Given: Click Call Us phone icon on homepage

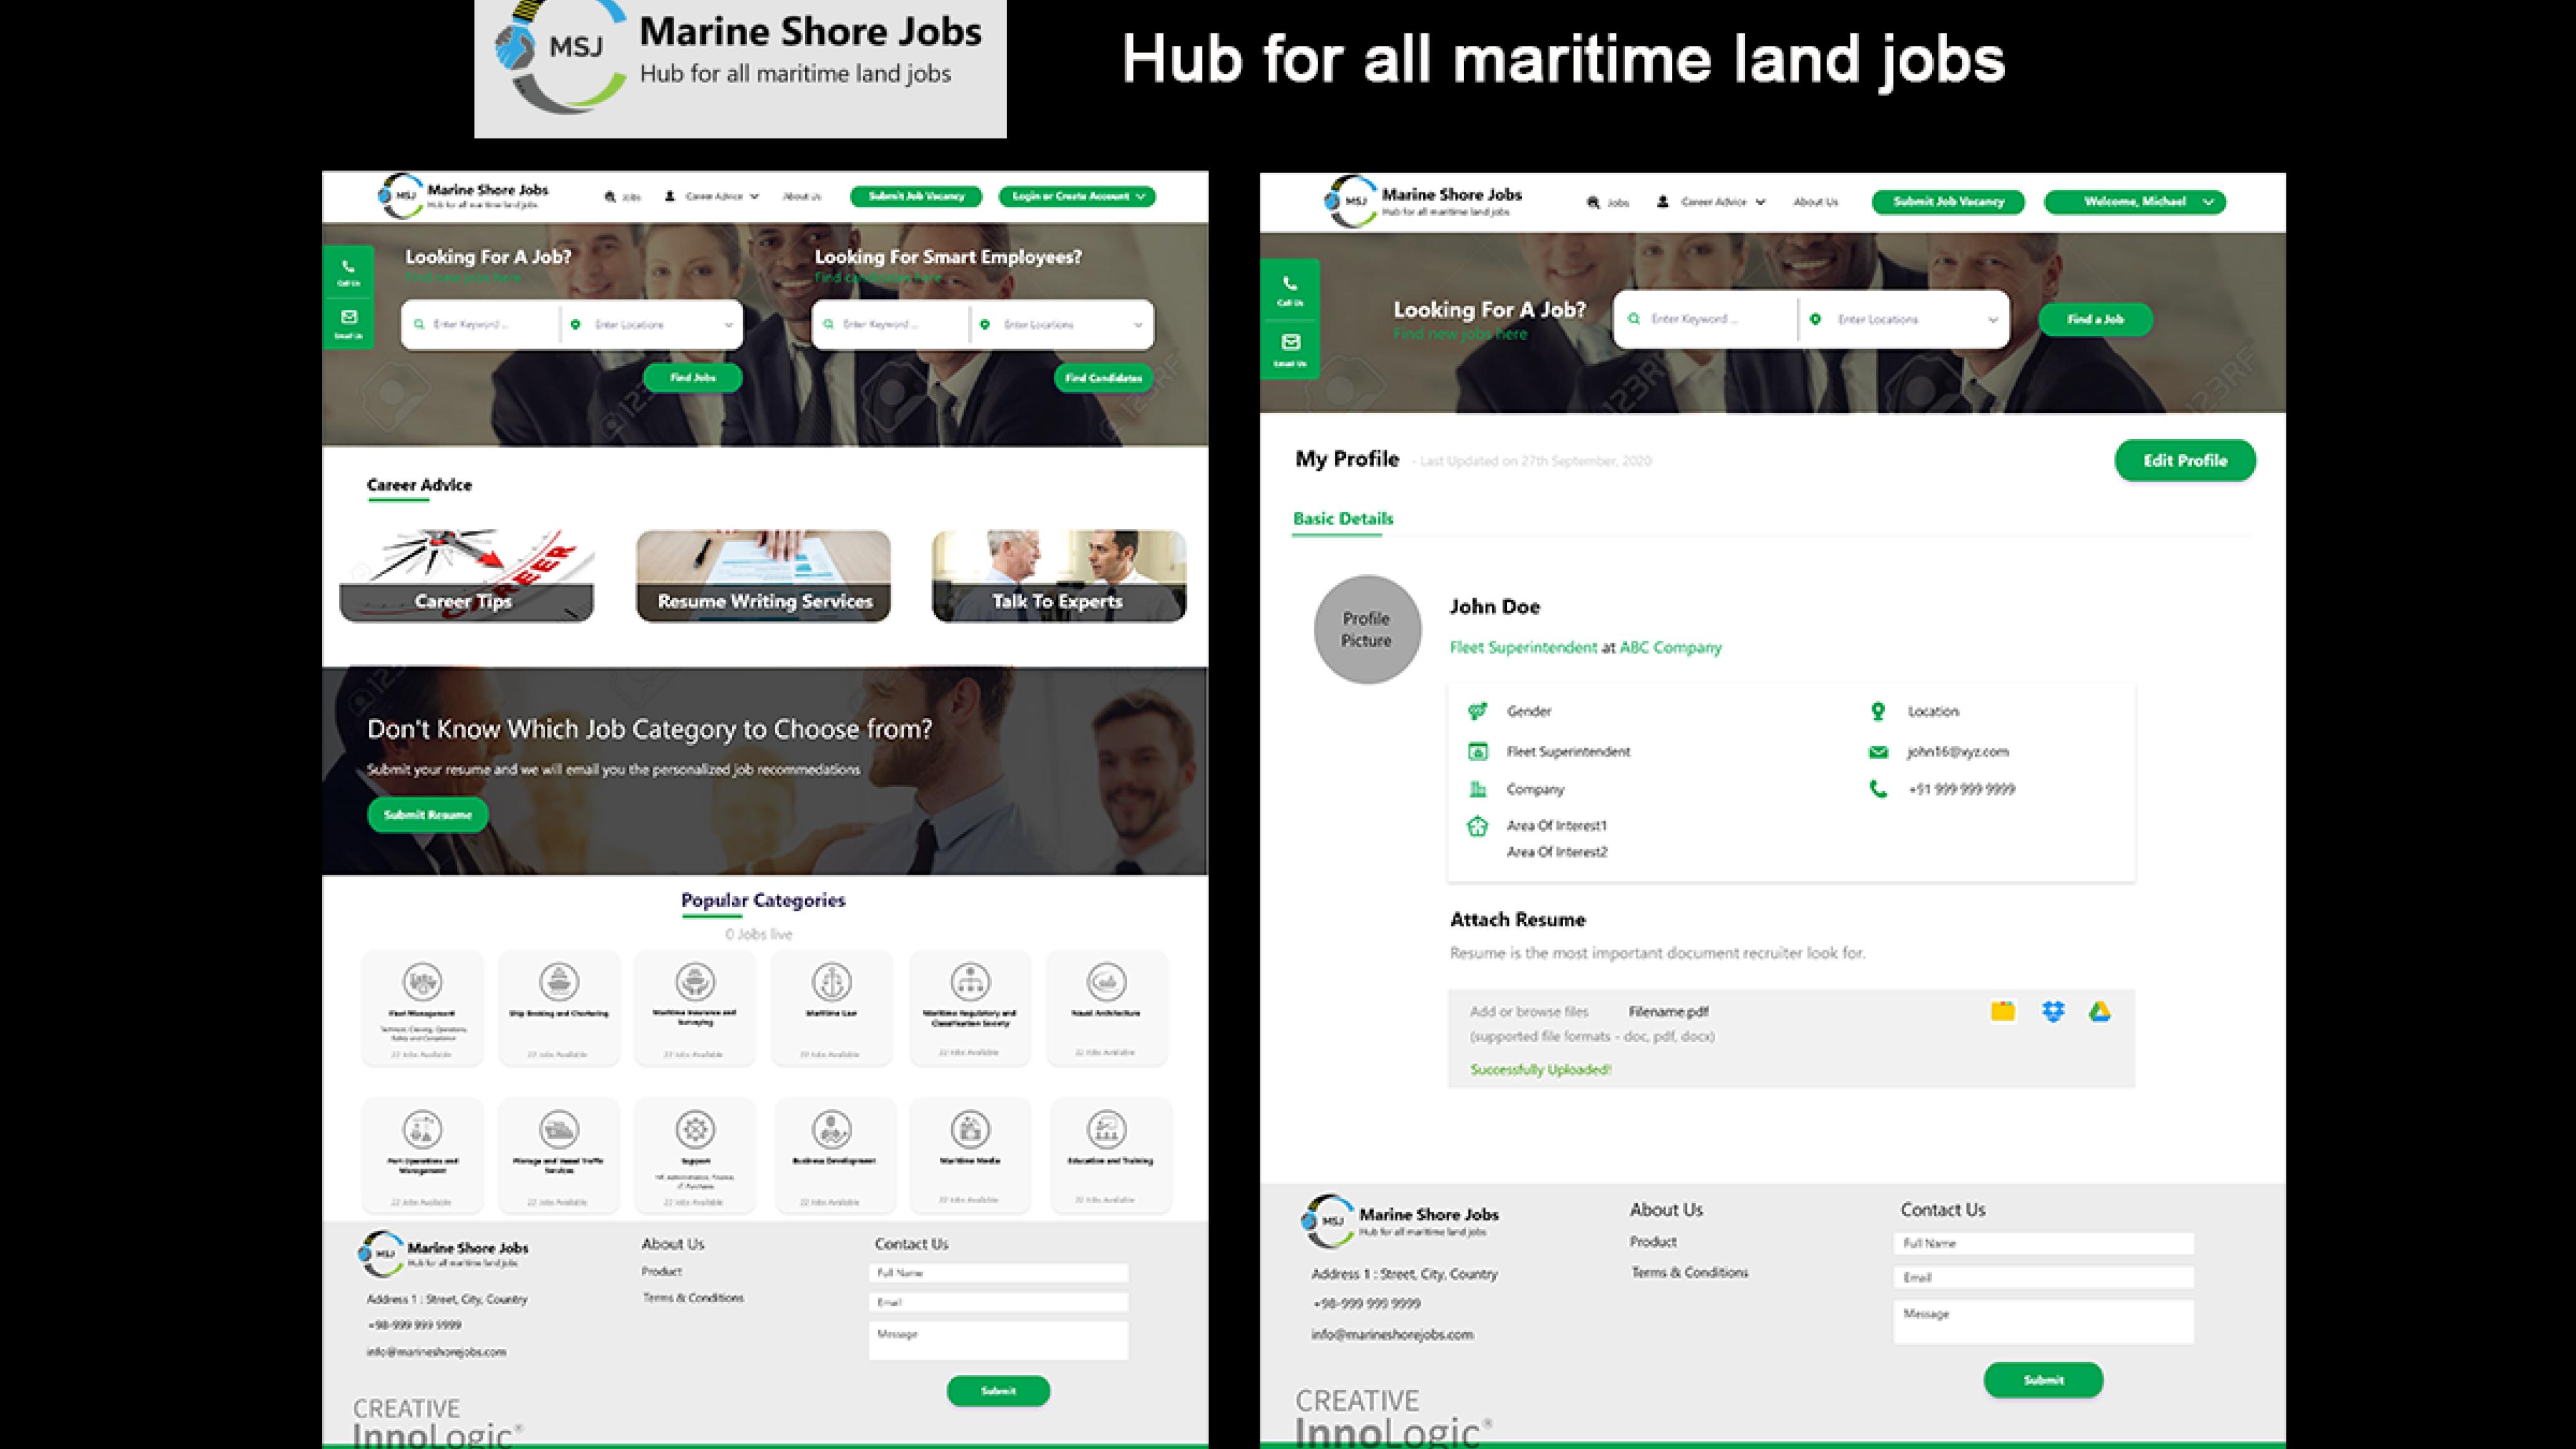Looking at the screenshot, I should [348, 267].
